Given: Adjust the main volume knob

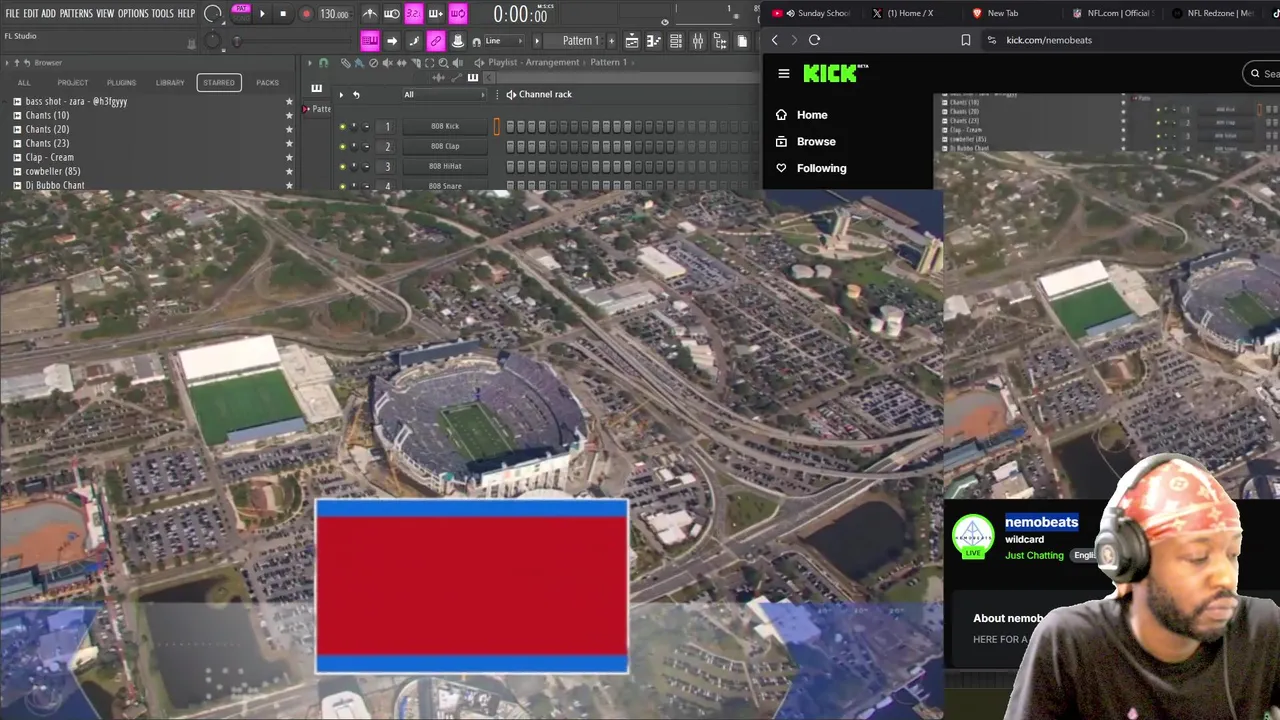Looking at the screenshot, I should pos(212,14).
